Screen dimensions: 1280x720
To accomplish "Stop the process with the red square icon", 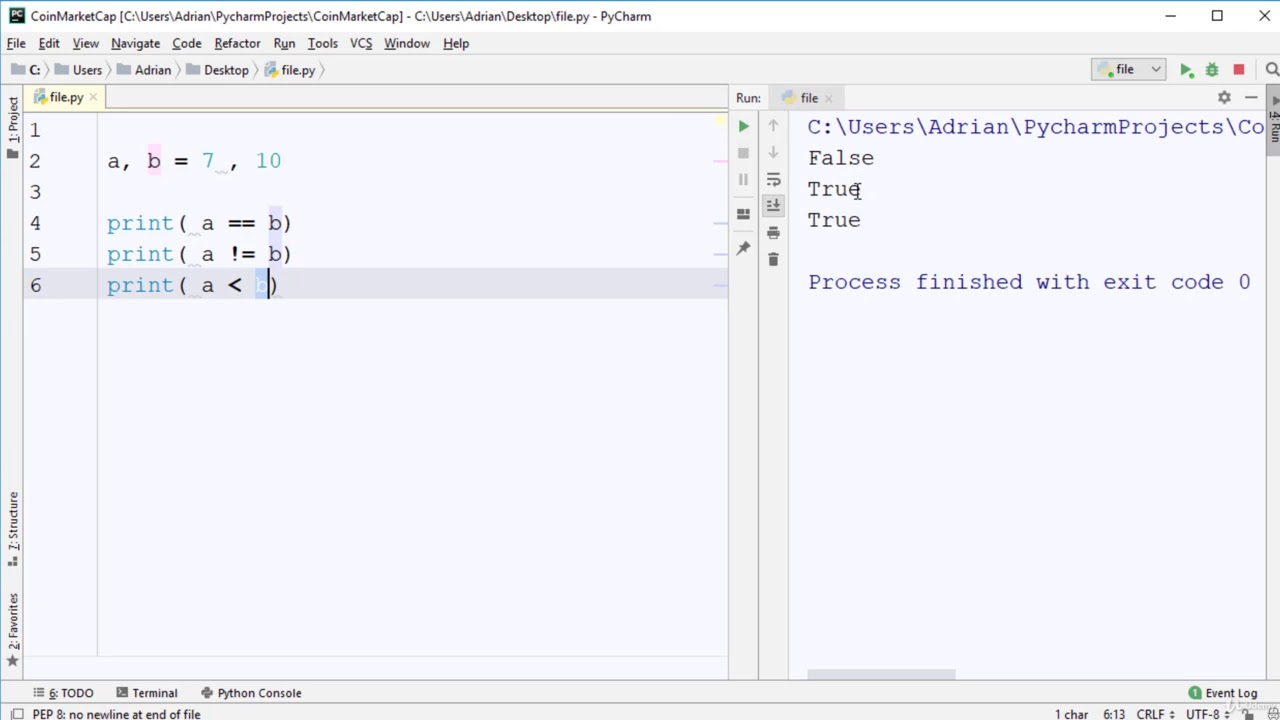I will pos(1239,70).
